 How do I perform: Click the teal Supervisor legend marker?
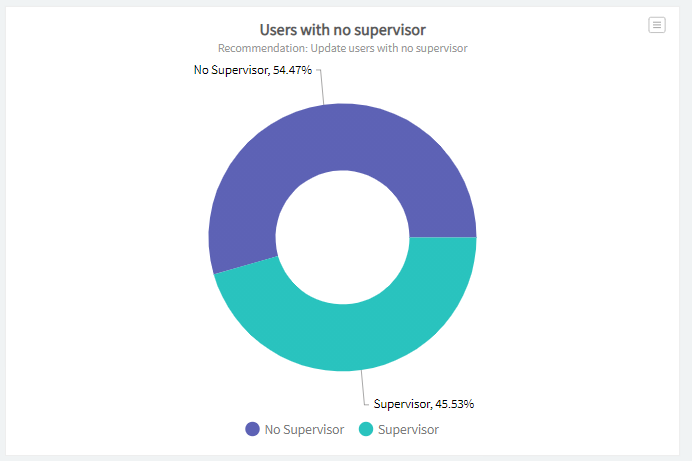click(366, 429)
